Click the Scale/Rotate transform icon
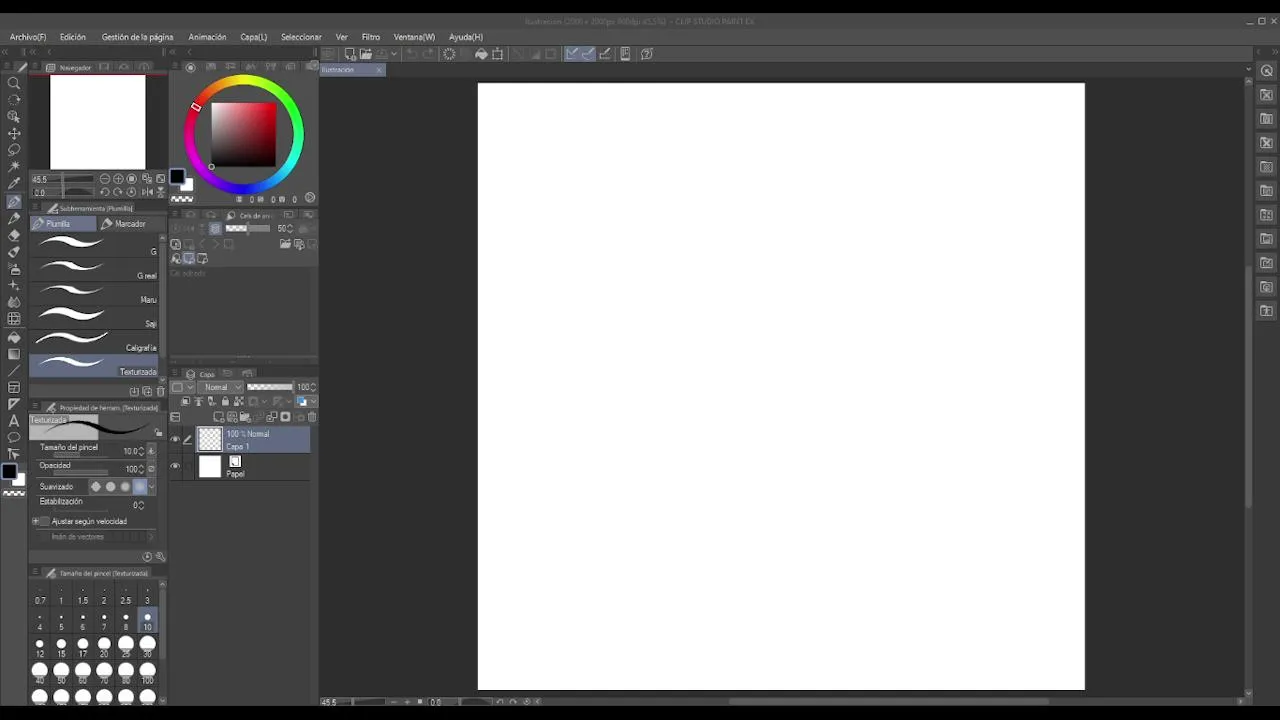Viewport: 1280px width, 720px height. click(x=498, y=54)
